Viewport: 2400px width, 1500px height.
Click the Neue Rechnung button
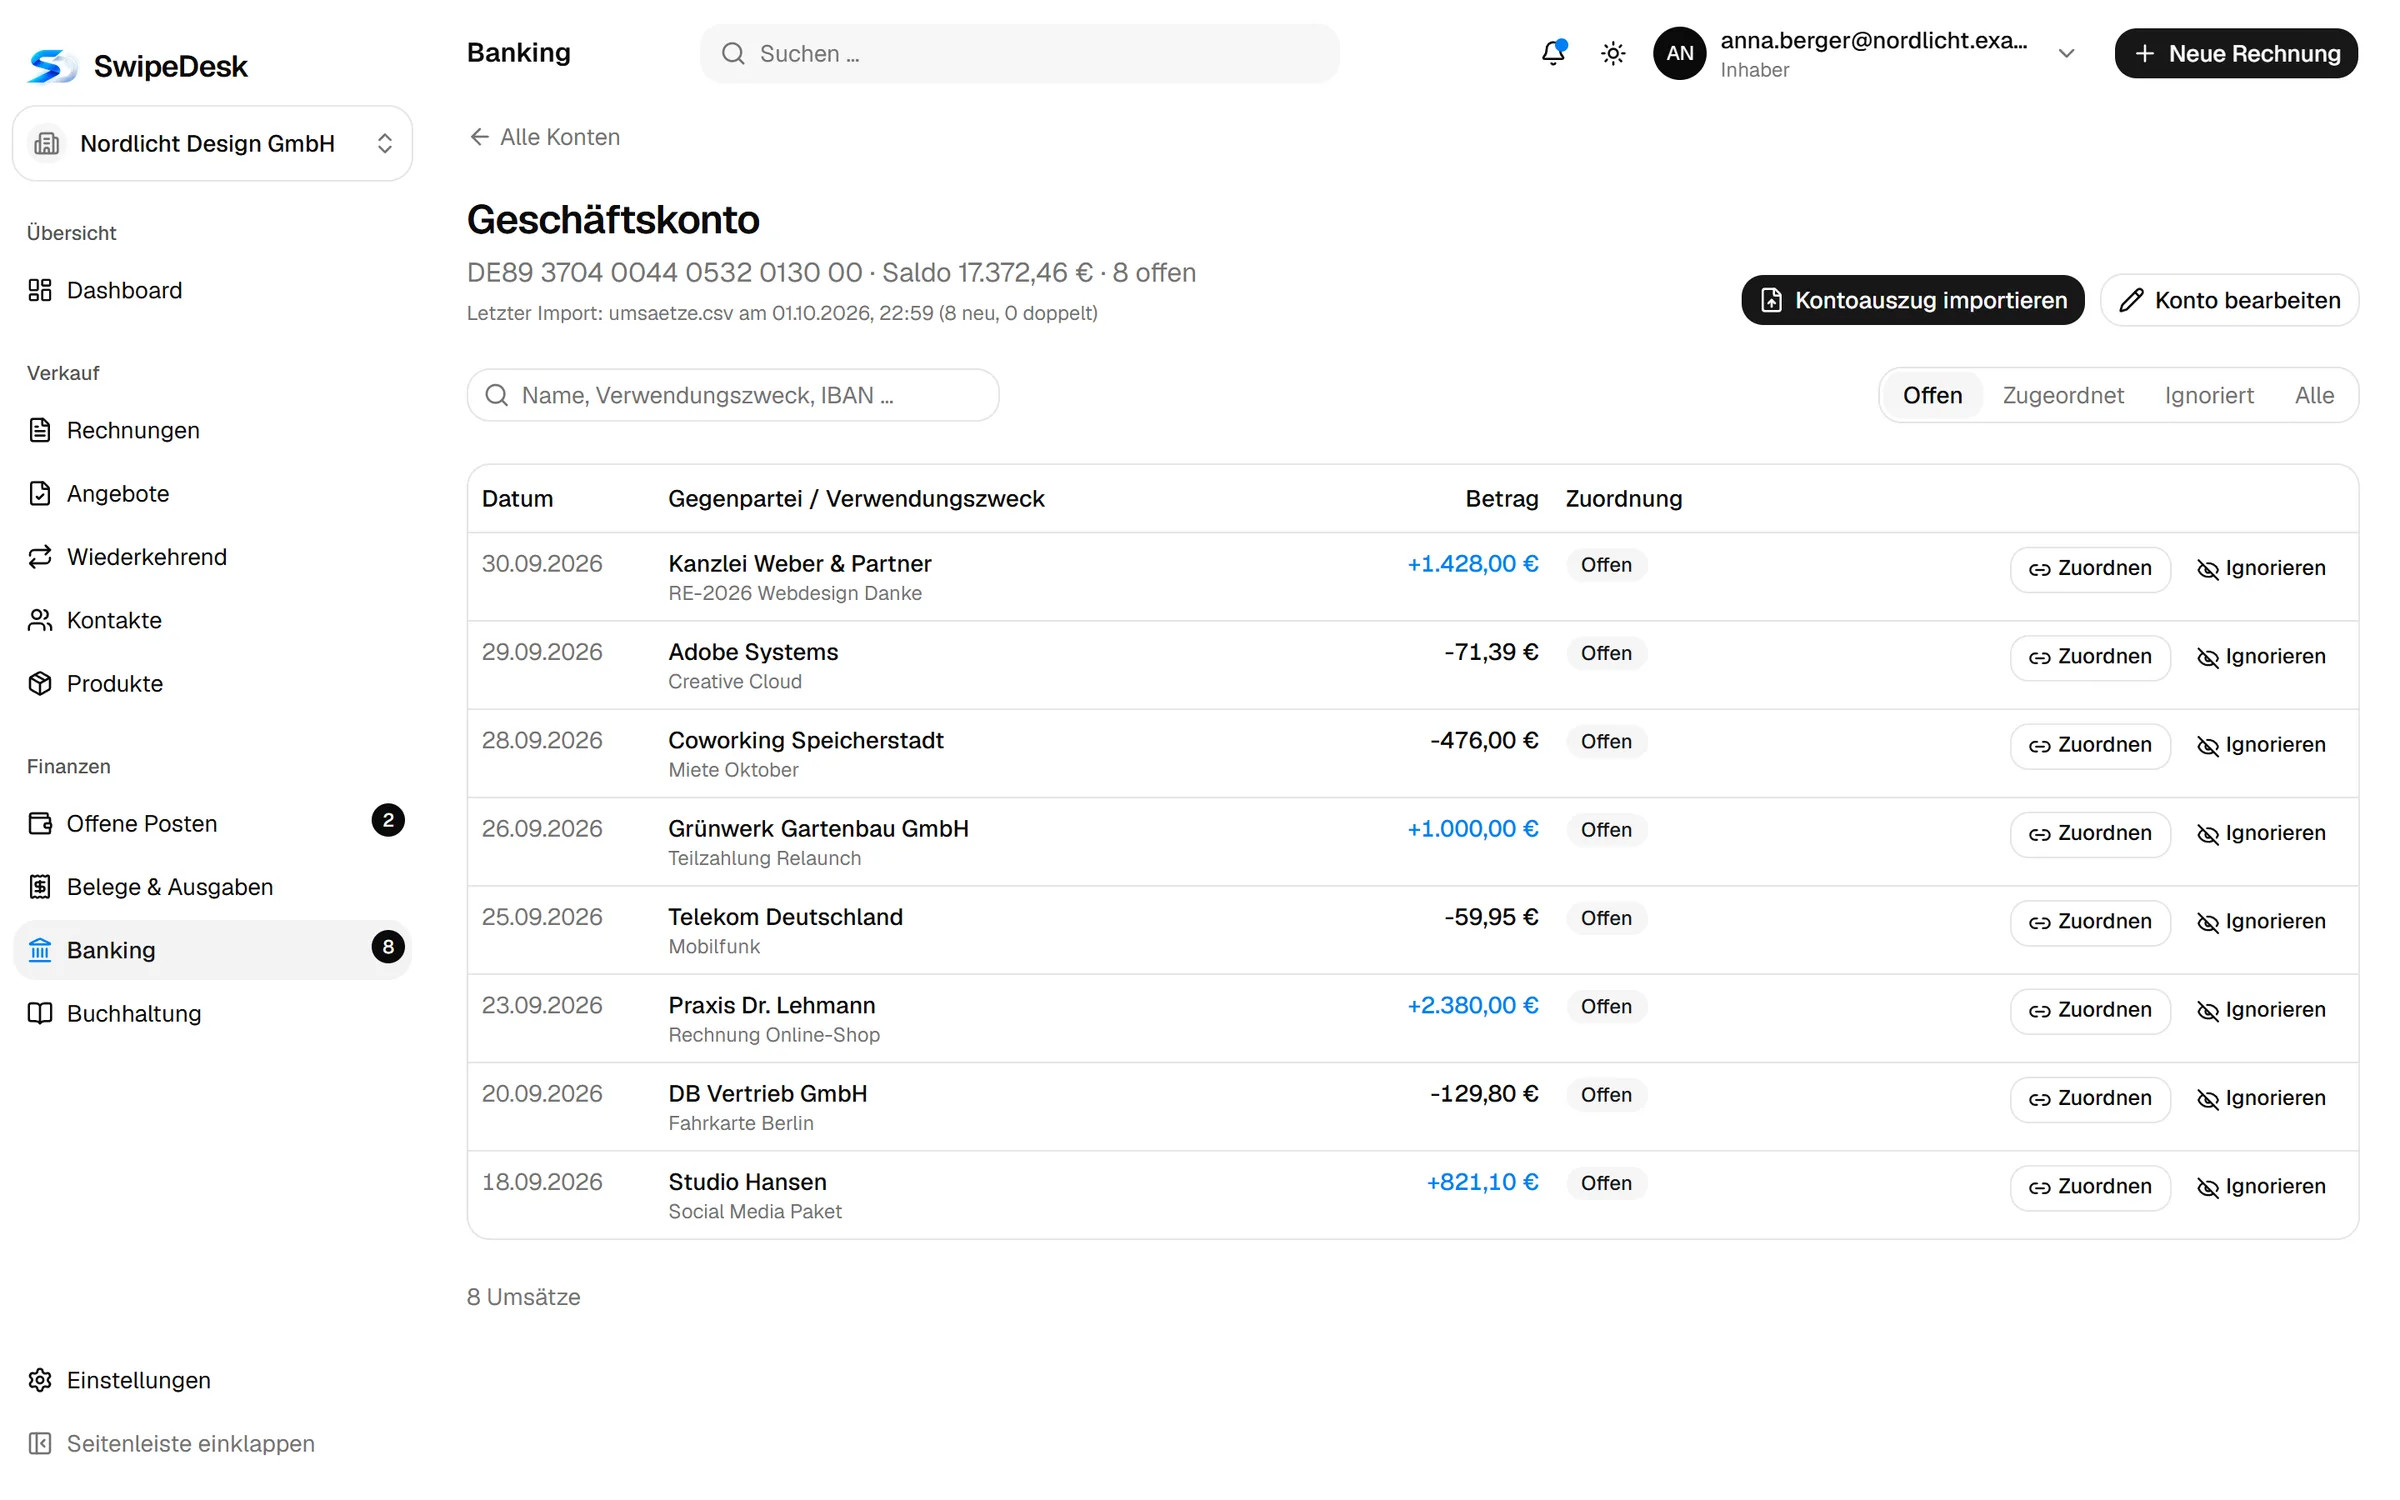2236,53
